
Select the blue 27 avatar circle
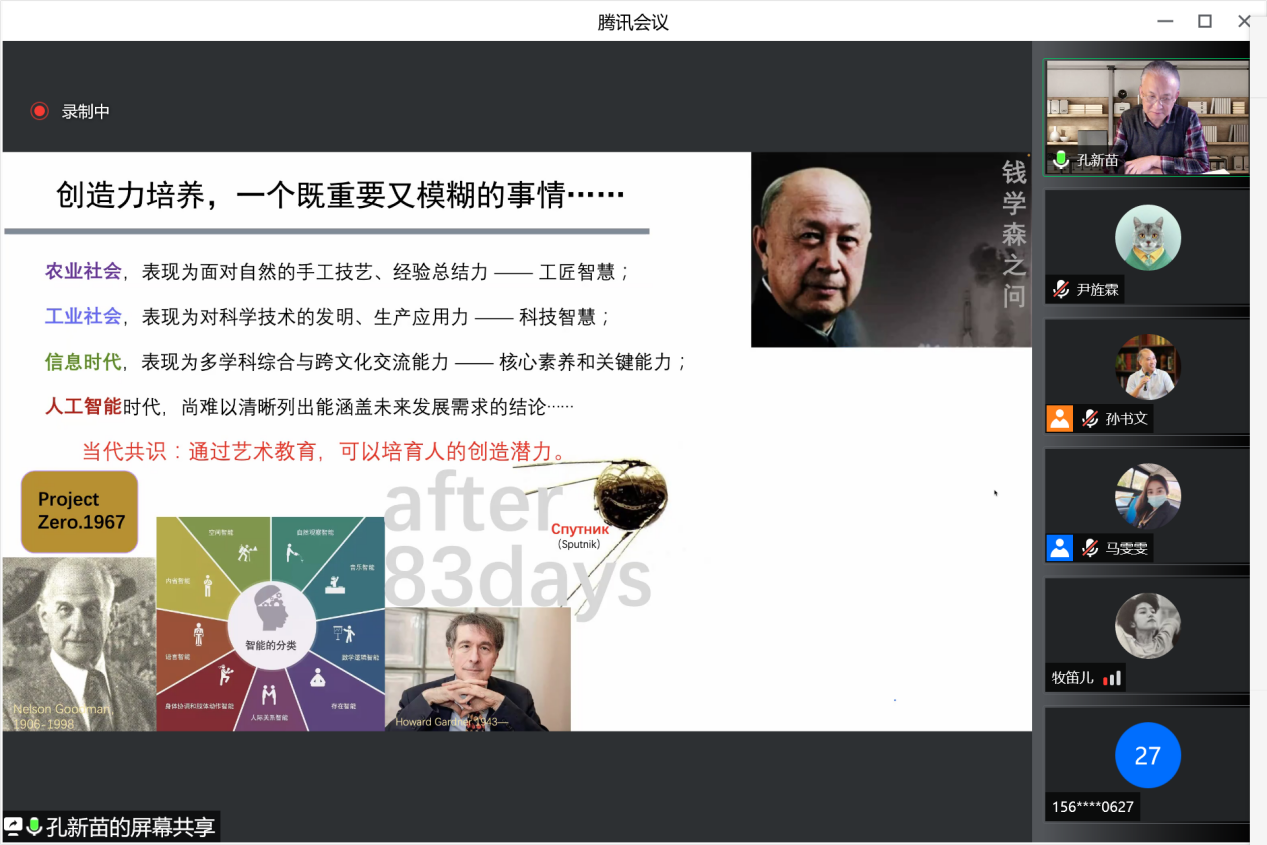pos(1148,755)
